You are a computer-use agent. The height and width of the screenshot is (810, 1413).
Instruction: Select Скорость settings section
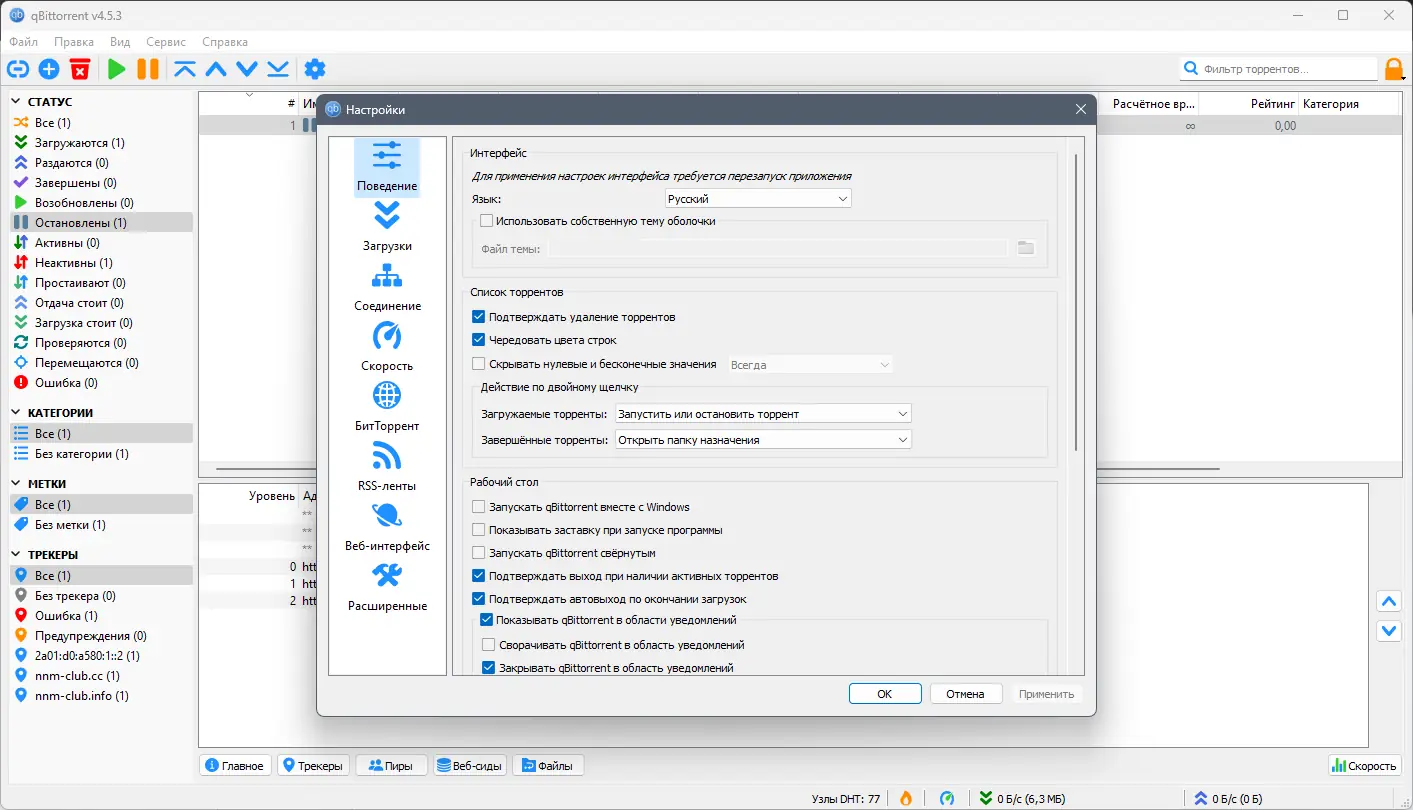387,347
